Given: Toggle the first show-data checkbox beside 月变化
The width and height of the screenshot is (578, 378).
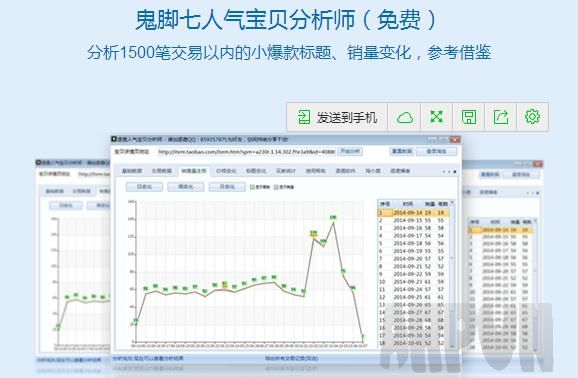Looking at the screenshot, I should pos(253,187).
